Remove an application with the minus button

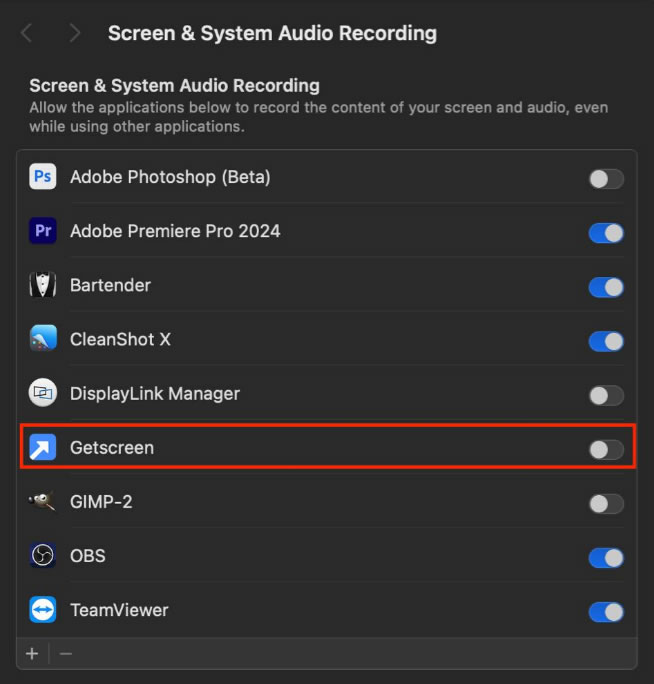(66, 654)
